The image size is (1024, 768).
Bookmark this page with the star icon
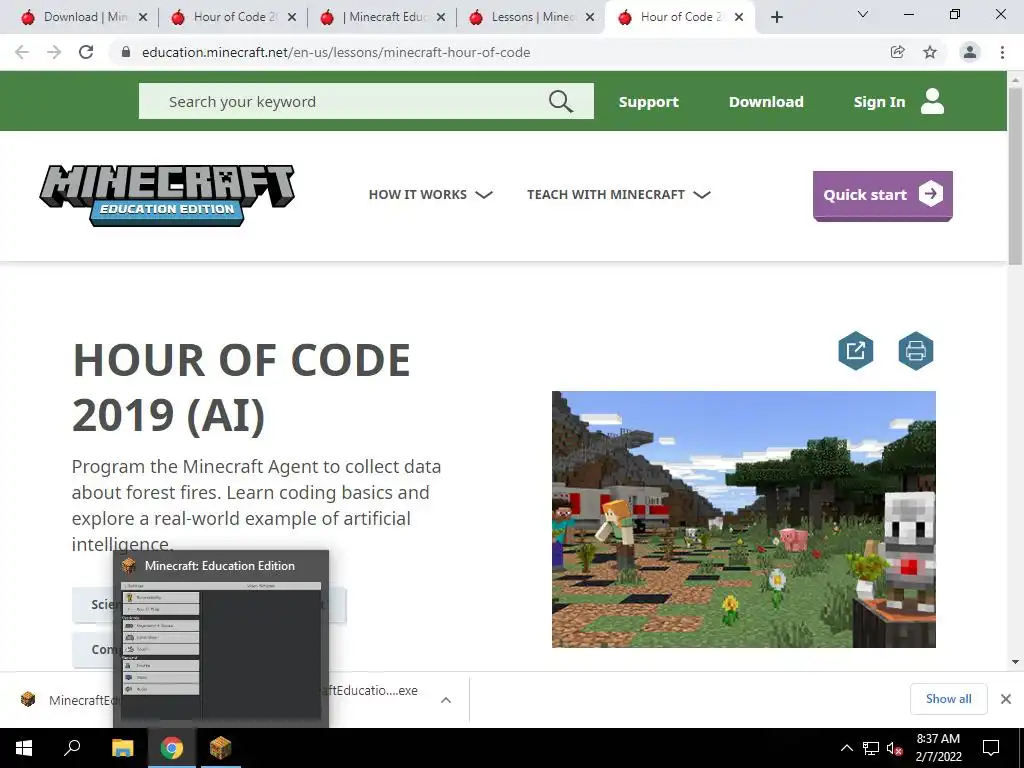pyautogui.click(x=930, y=52)
